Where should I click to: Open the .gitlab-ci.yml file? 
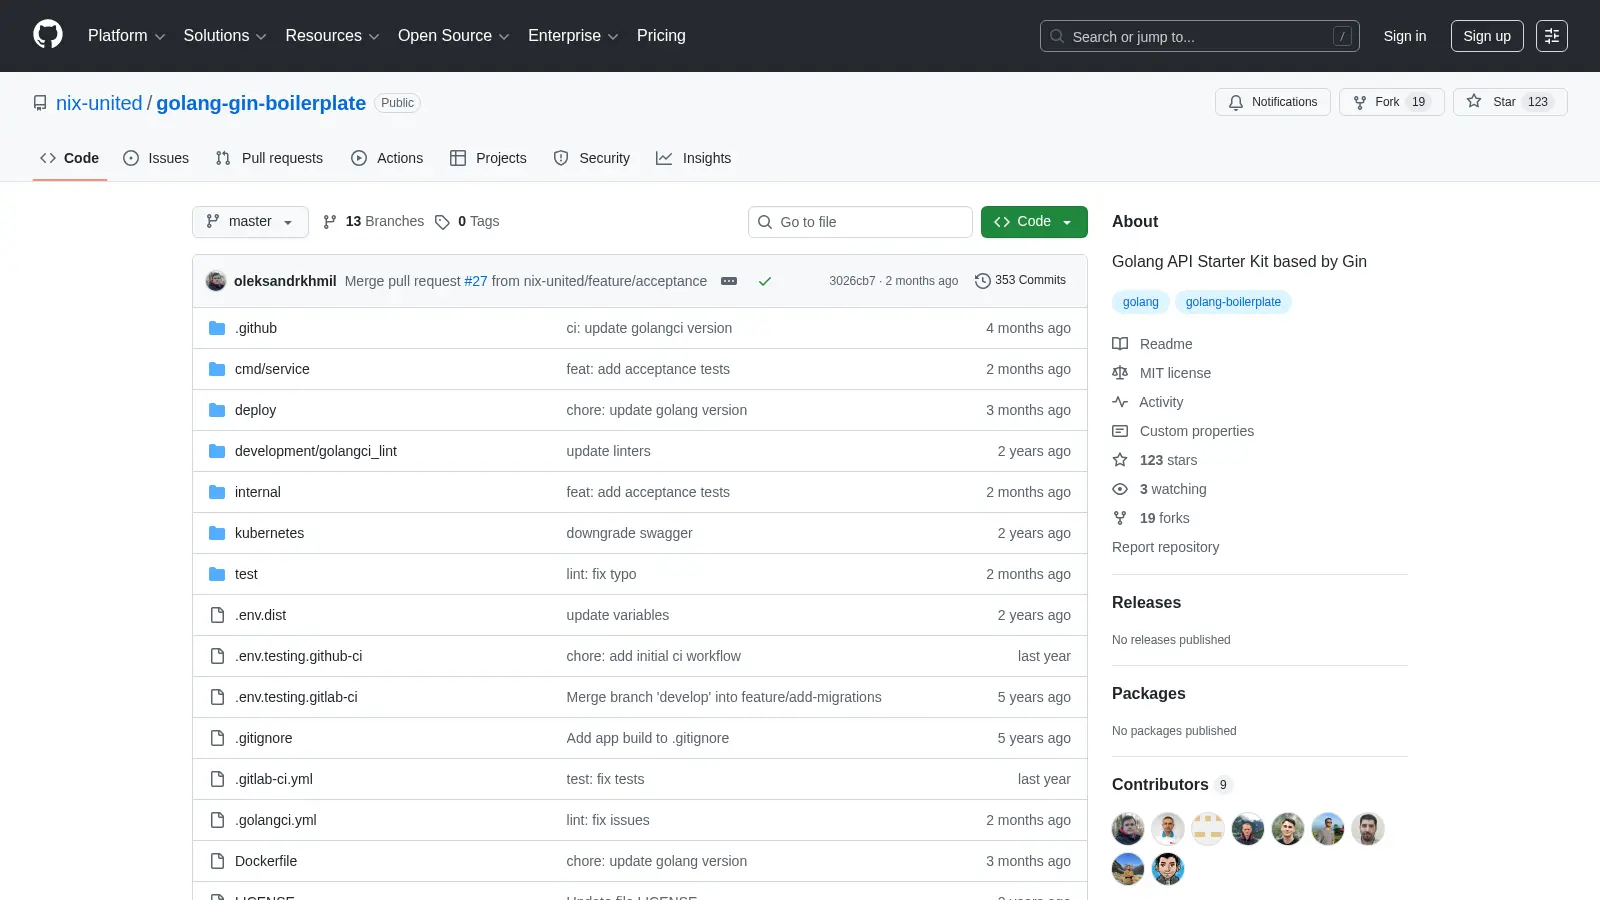274,779
